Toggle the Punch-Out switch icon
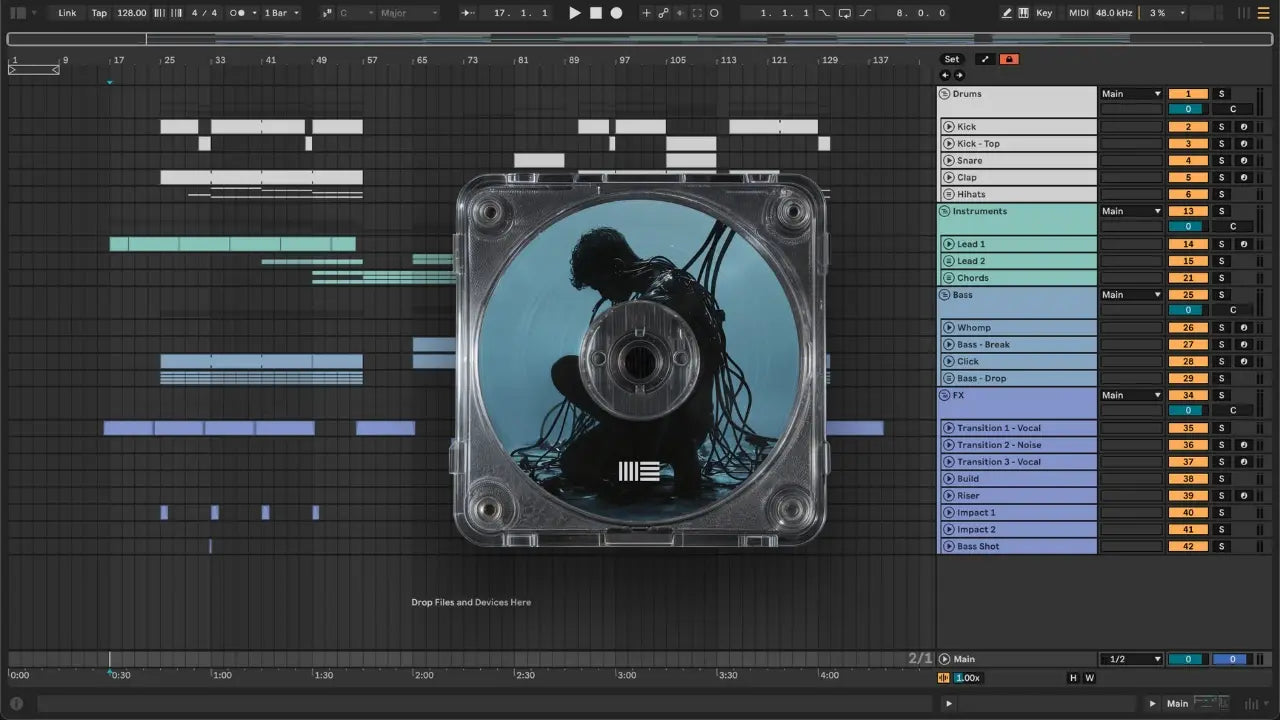The image size is (1280, 720). tap(865, 13)
